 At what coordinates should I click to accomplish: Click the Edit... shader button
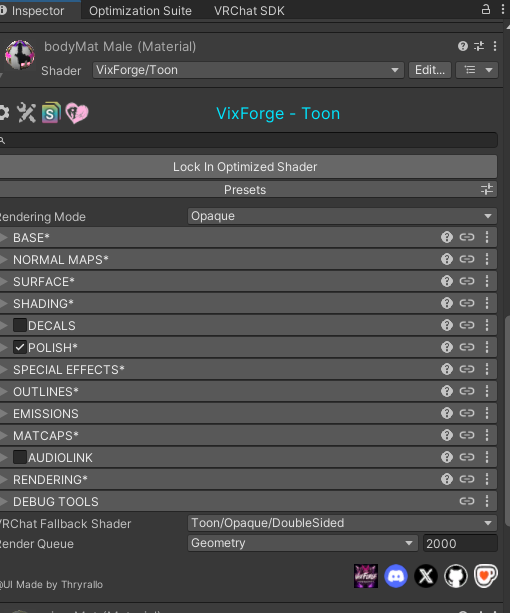[x=429, y=70]
